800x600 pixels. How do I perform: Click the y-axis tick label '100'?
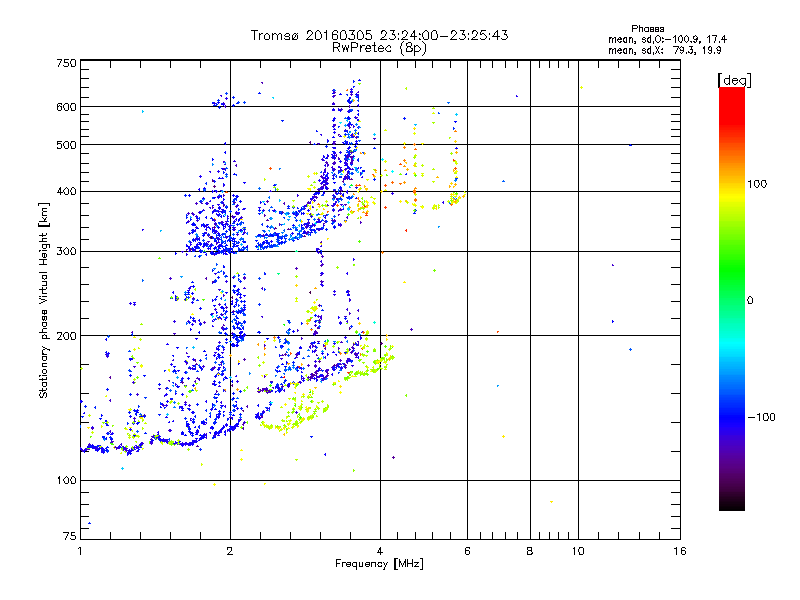point(66,480)
